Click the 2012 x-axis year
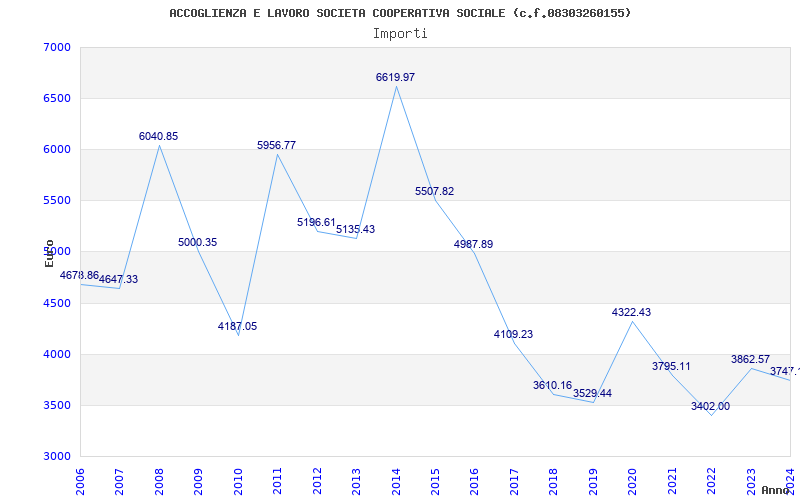 point(317,481)
